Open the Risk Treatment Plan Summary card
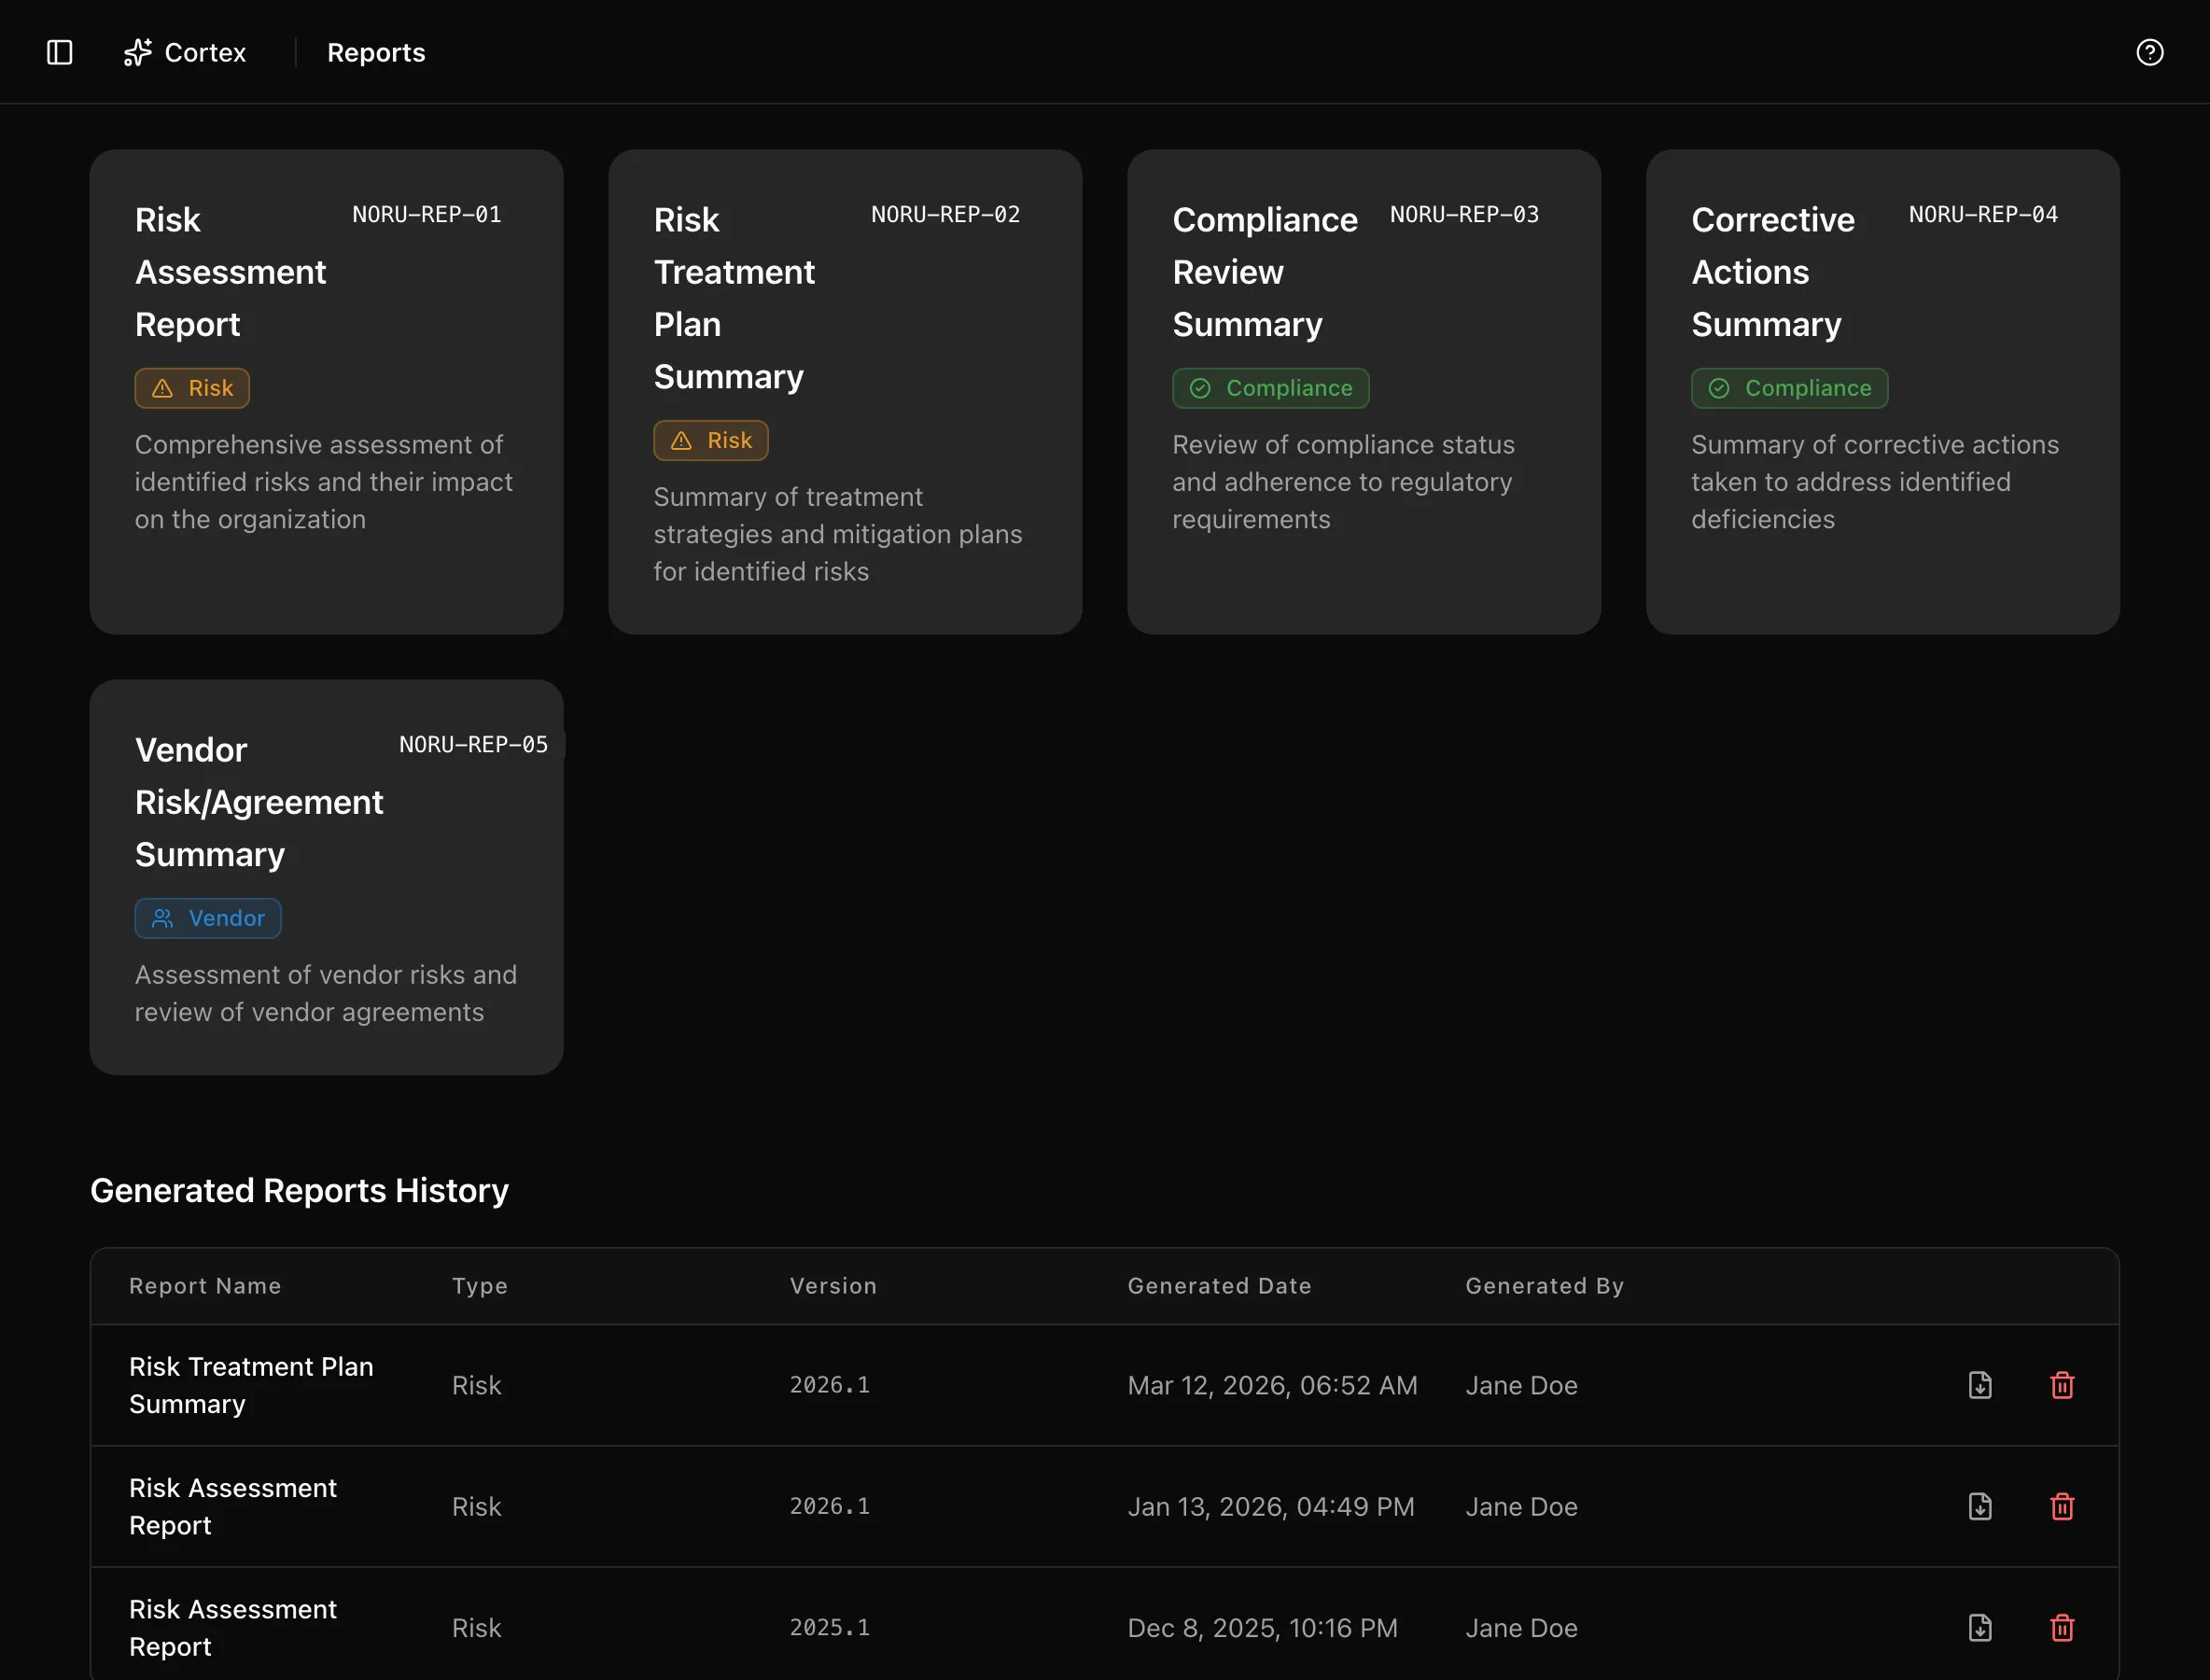Viewport: 2210px width, 1680px height. click(x=845, y=392)
